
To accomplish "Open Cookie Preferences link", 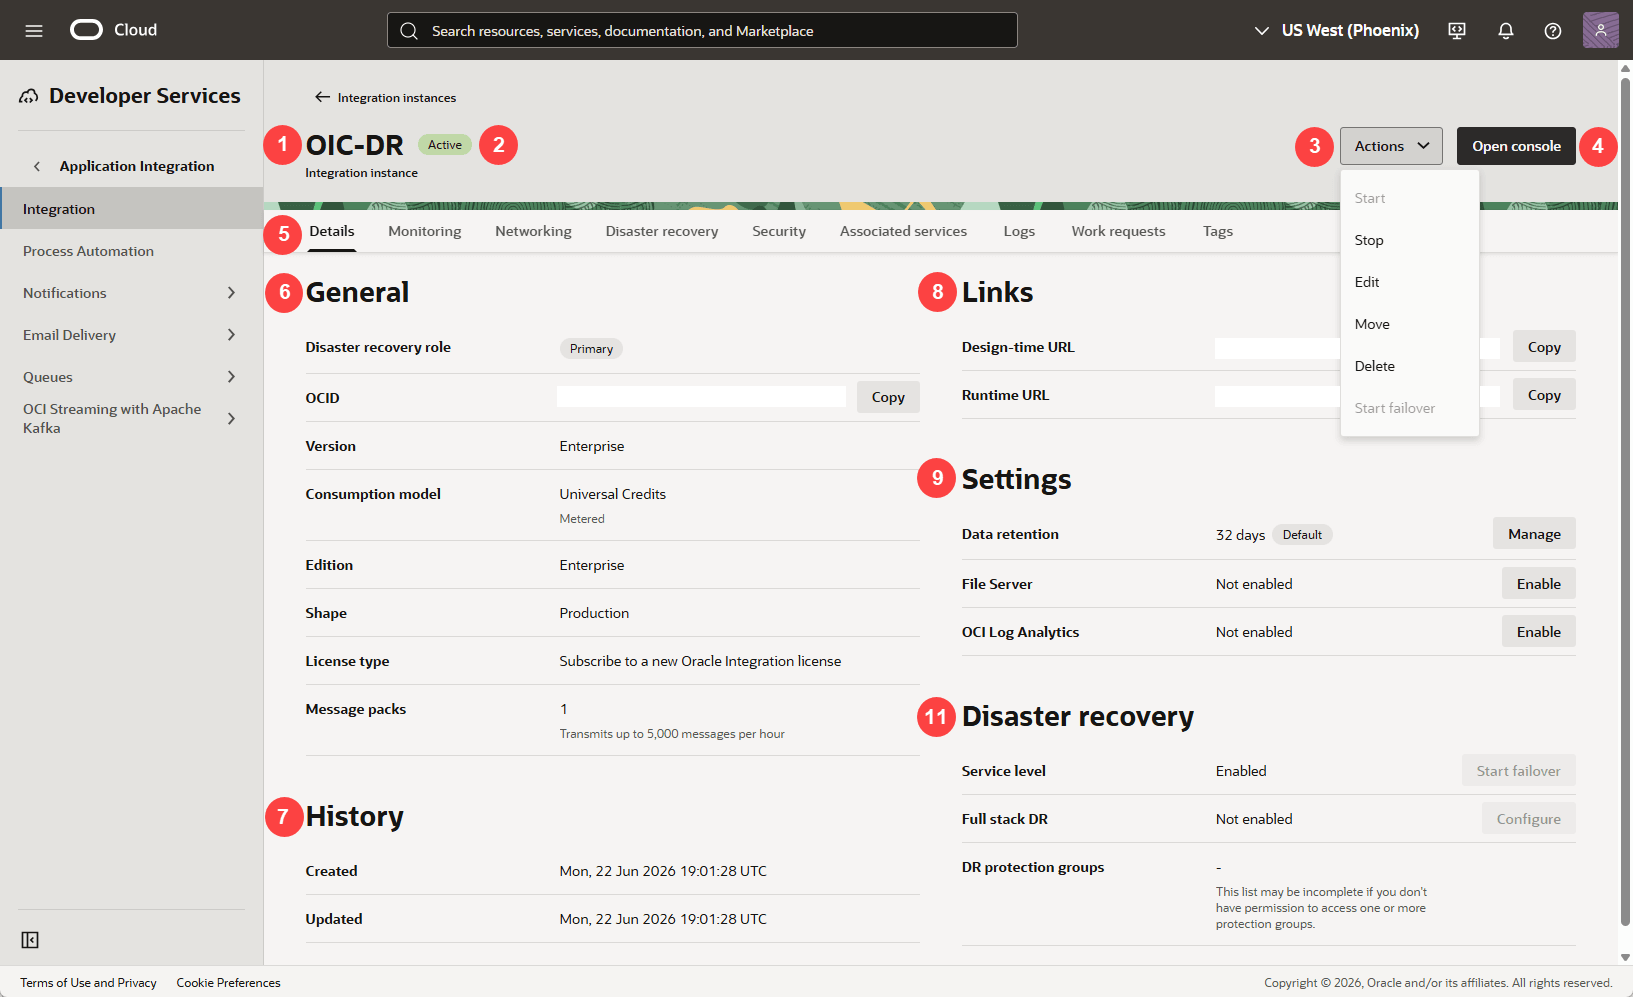I will tap(228, 983).
